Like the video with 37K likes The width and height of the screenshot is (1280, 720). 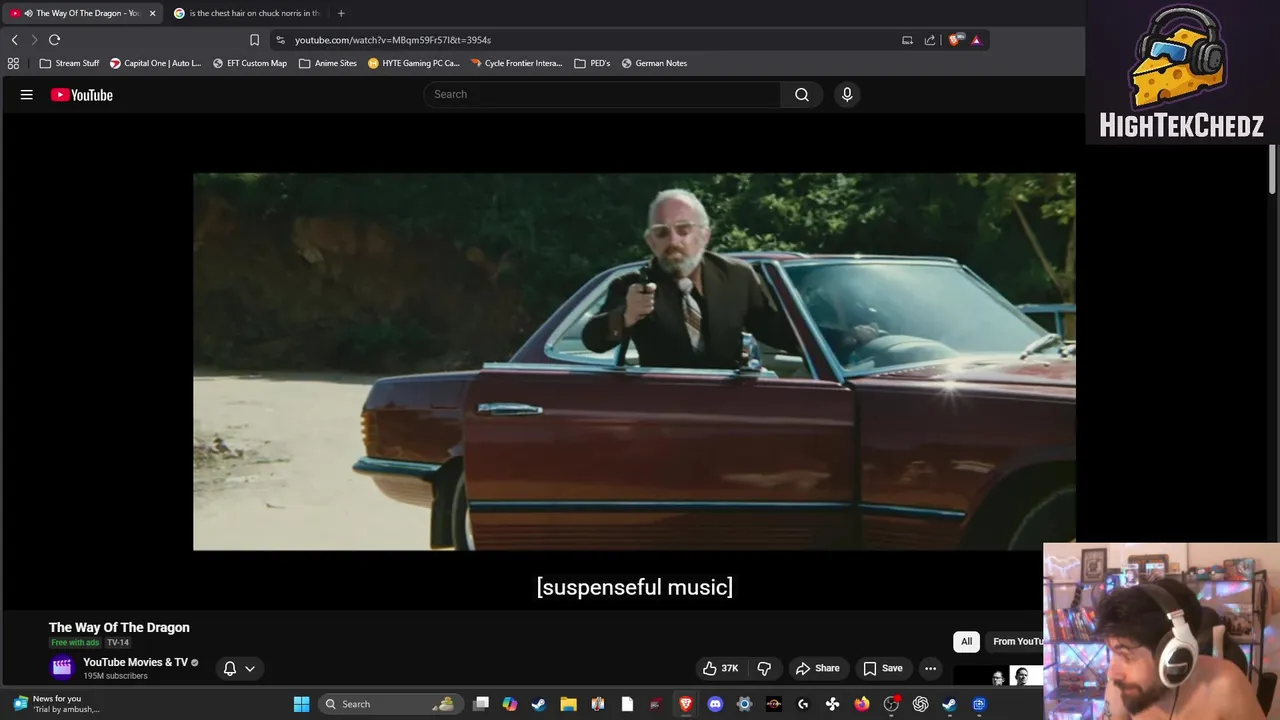tap(720, 668)
